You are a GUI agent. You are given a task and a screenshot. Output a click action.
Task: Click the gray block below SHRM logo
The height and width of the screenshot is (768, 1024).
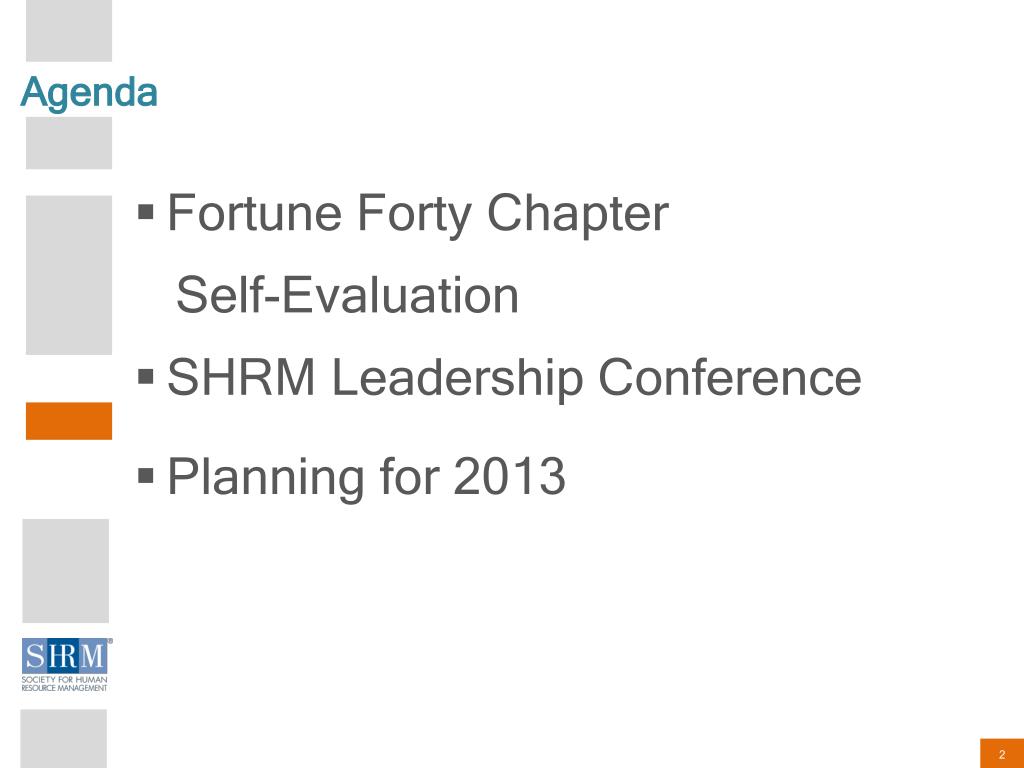[x=63, y=739]
